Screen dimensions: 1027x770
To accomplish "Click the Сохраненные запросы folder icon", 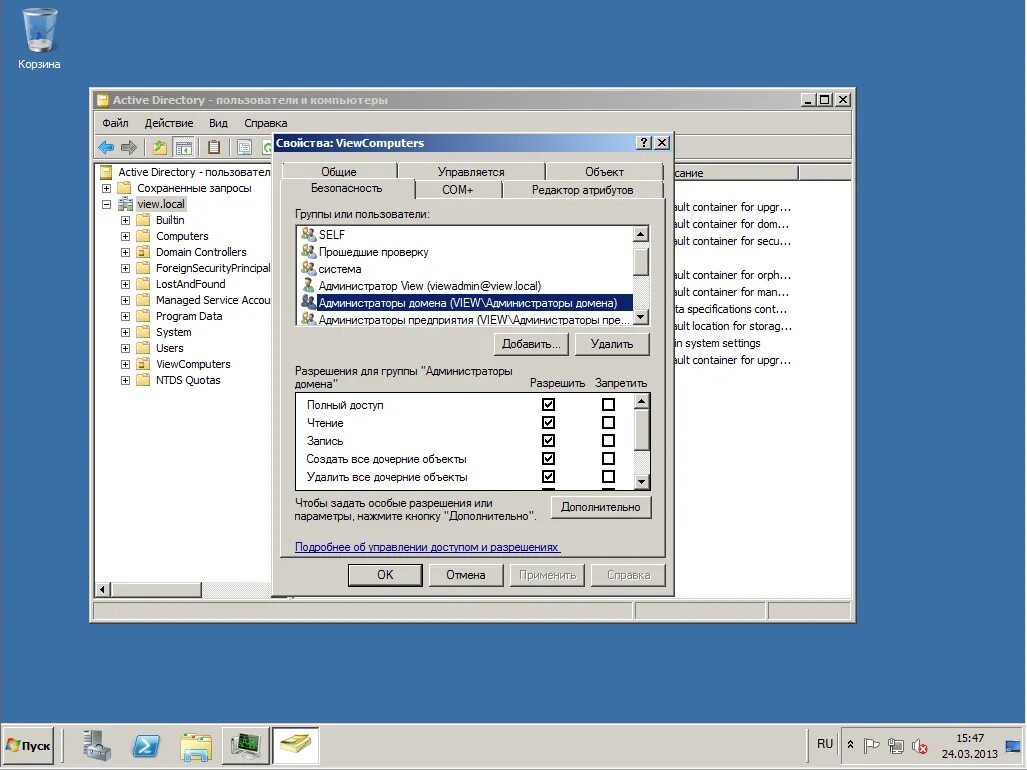I will (124, 188).
